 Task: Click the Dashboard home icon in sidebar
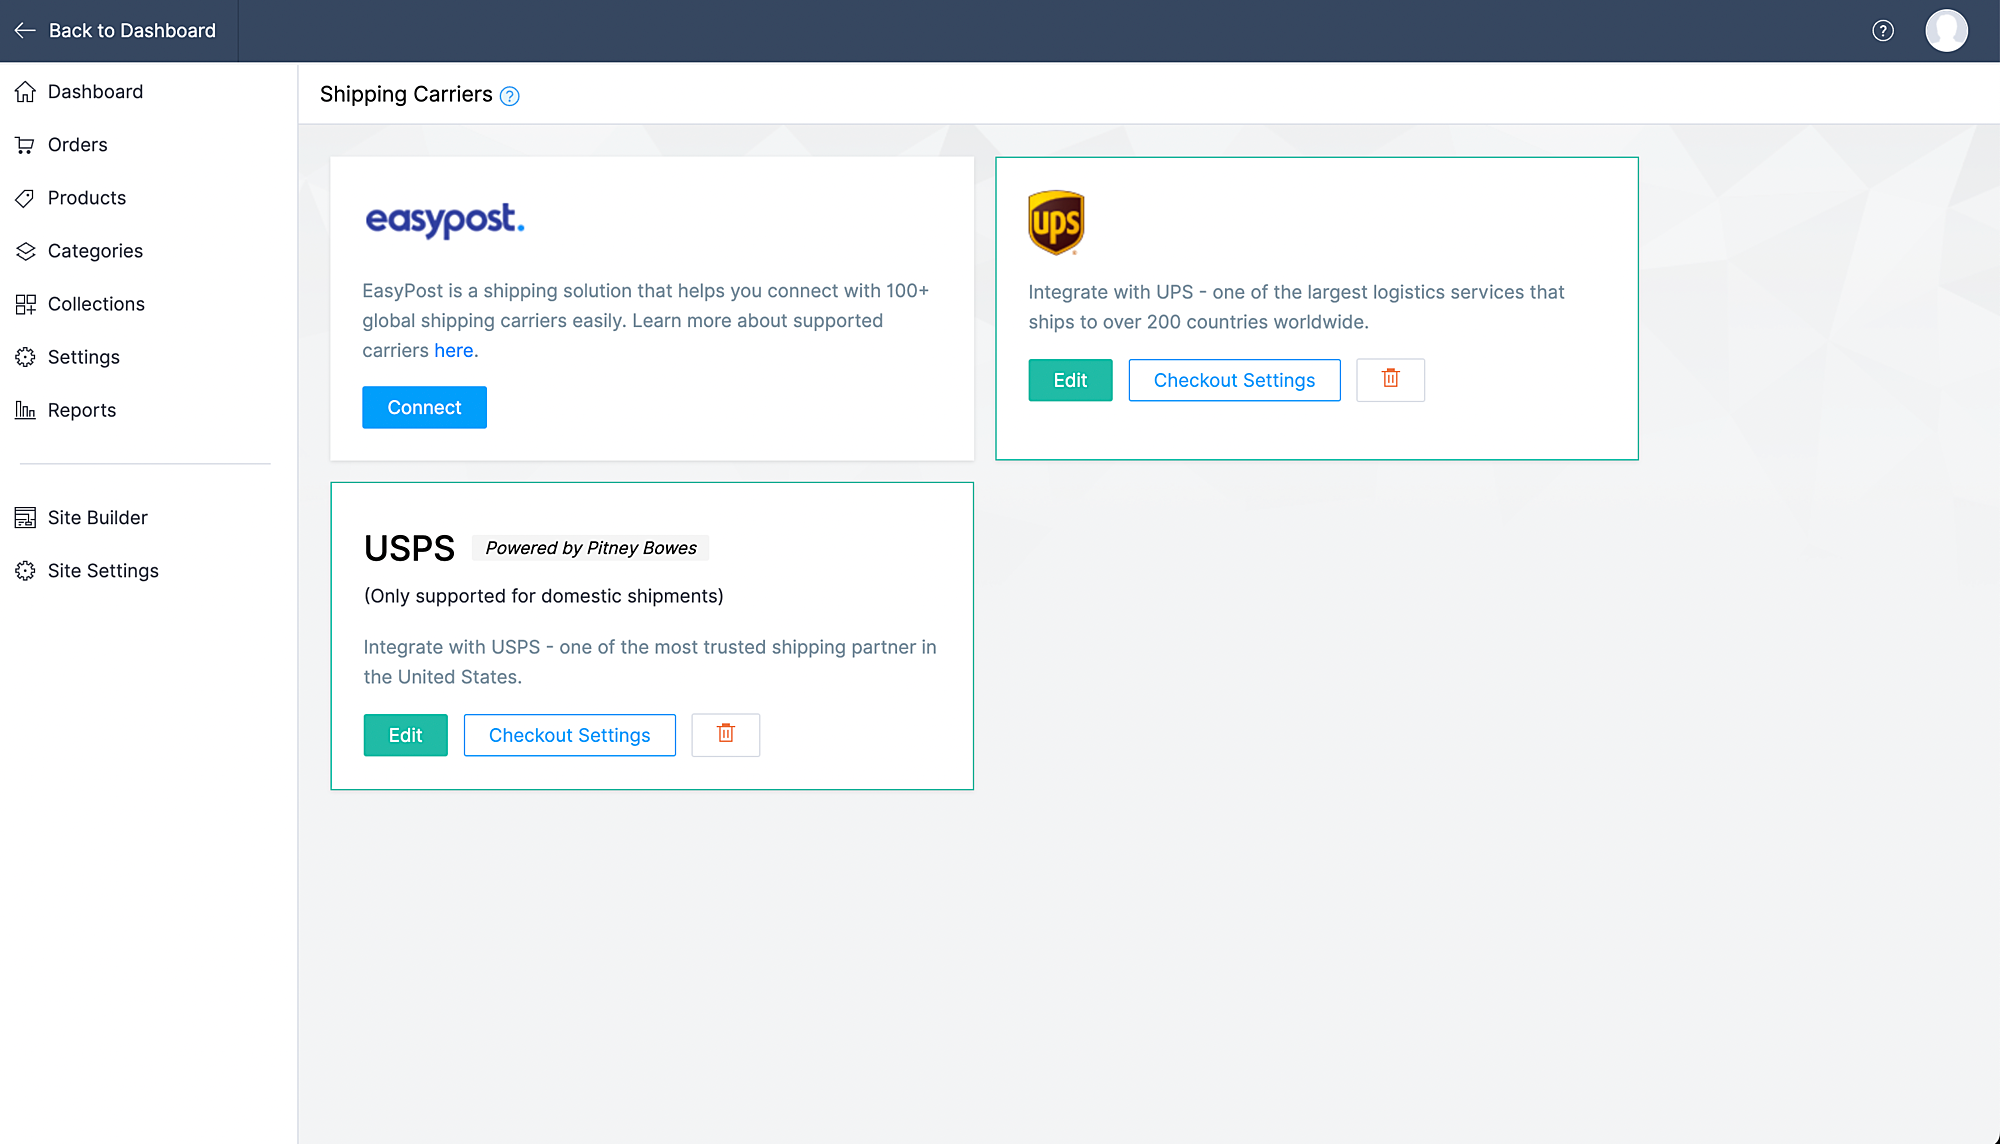click(26, 92)
